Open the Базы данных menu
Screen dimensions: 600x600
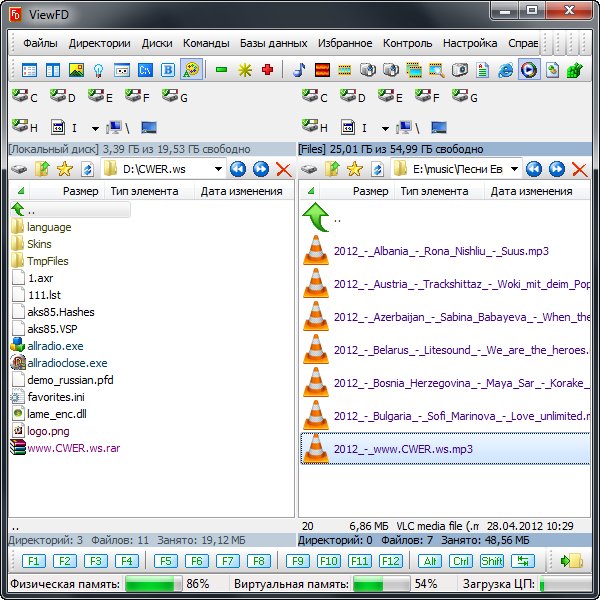[274, 43]
